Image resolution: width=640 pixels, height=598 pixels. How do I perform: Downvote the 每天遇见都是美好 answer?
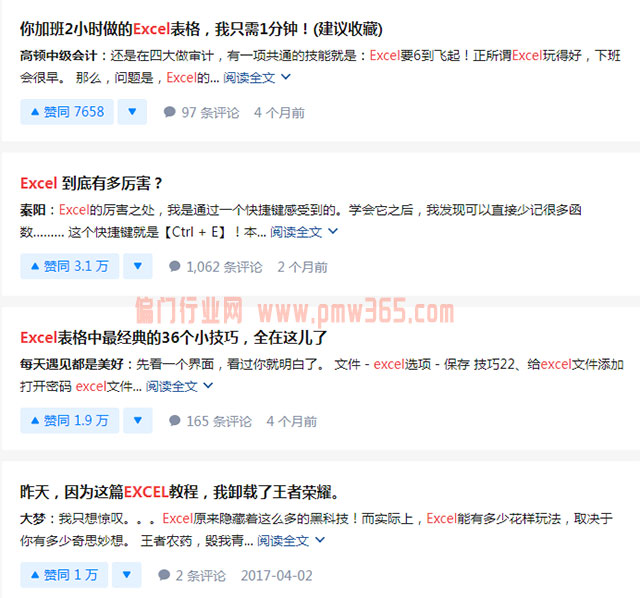[138, 420]
